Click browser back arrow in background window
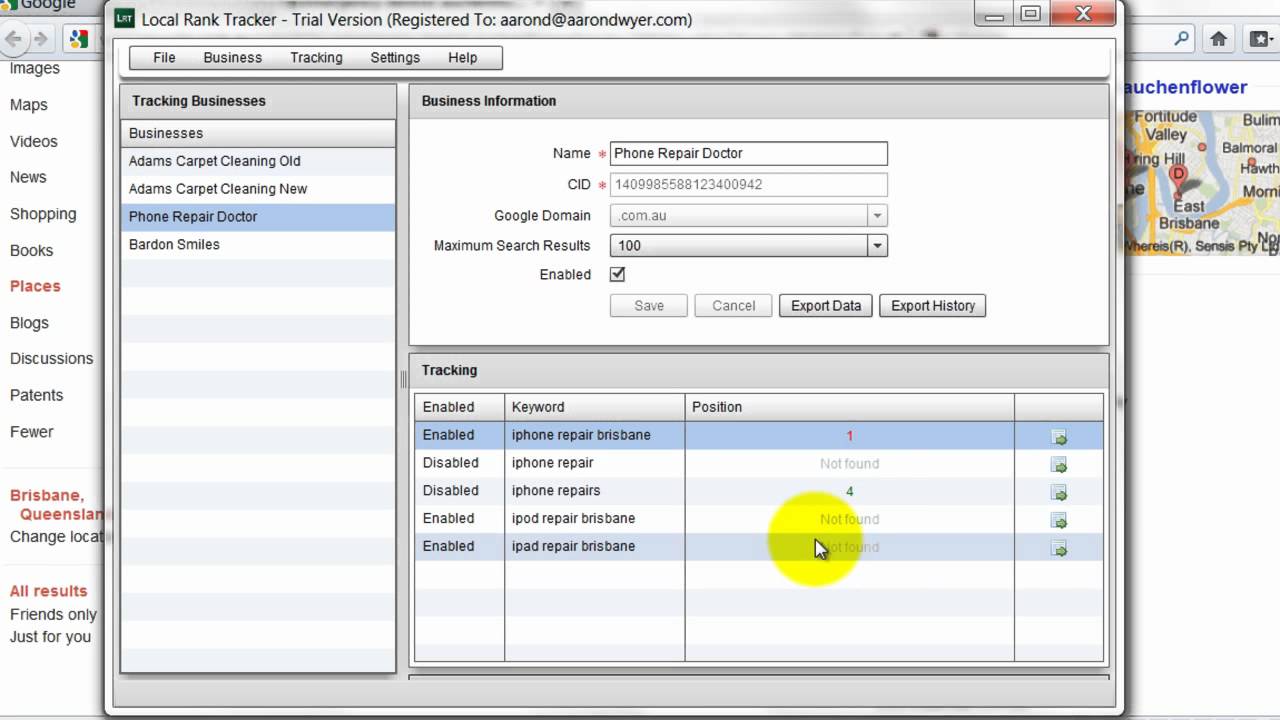 13,39
